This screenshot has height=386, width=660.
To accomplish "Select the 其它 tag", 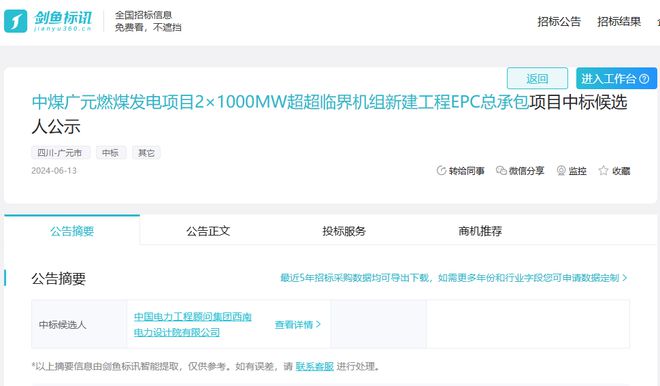I will (x=146, y=152).
